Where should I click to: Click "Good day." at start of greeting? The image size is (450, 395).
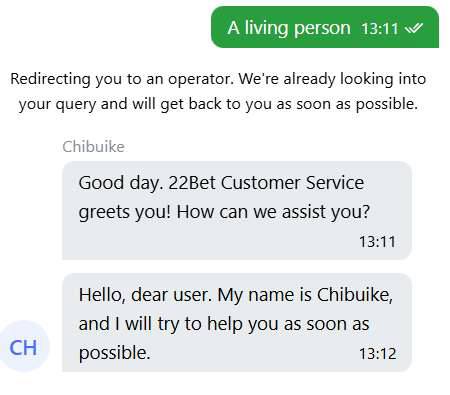tap(121, 183)
